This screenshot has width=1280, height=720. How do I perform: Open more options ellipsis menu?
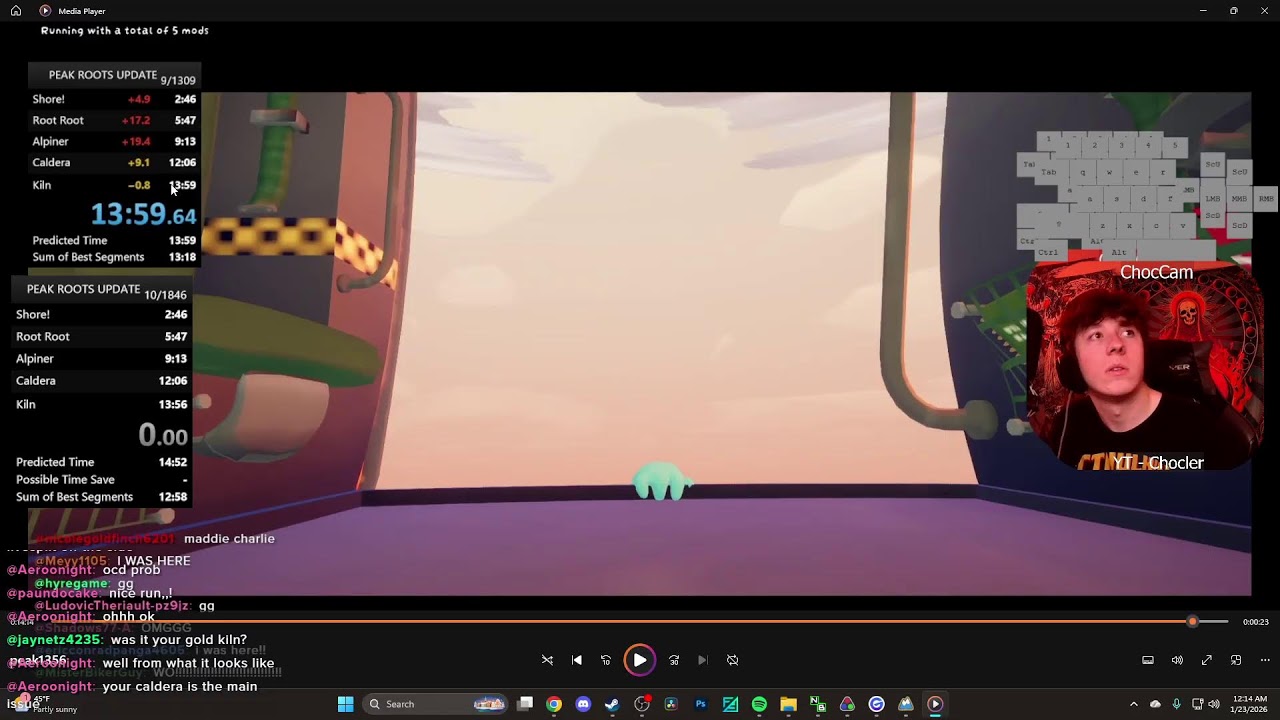1265,660
